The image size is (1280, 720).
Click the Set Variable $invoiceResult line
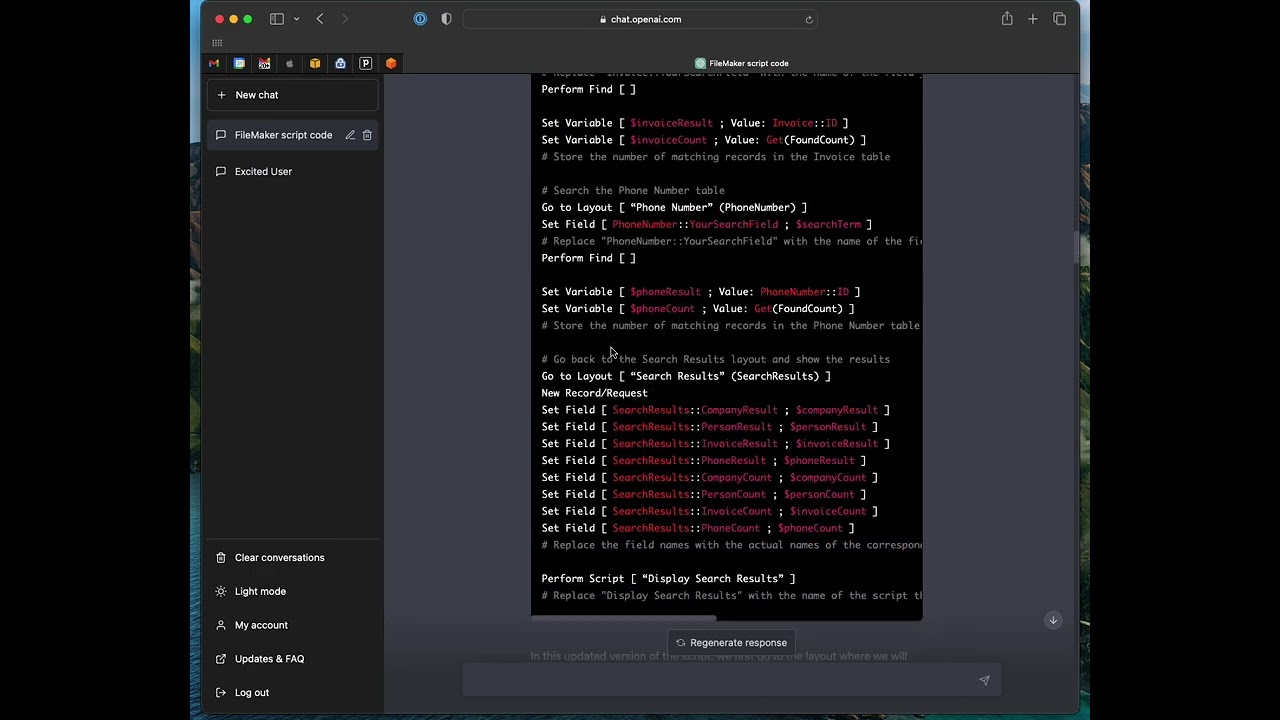tap(695, 123)
